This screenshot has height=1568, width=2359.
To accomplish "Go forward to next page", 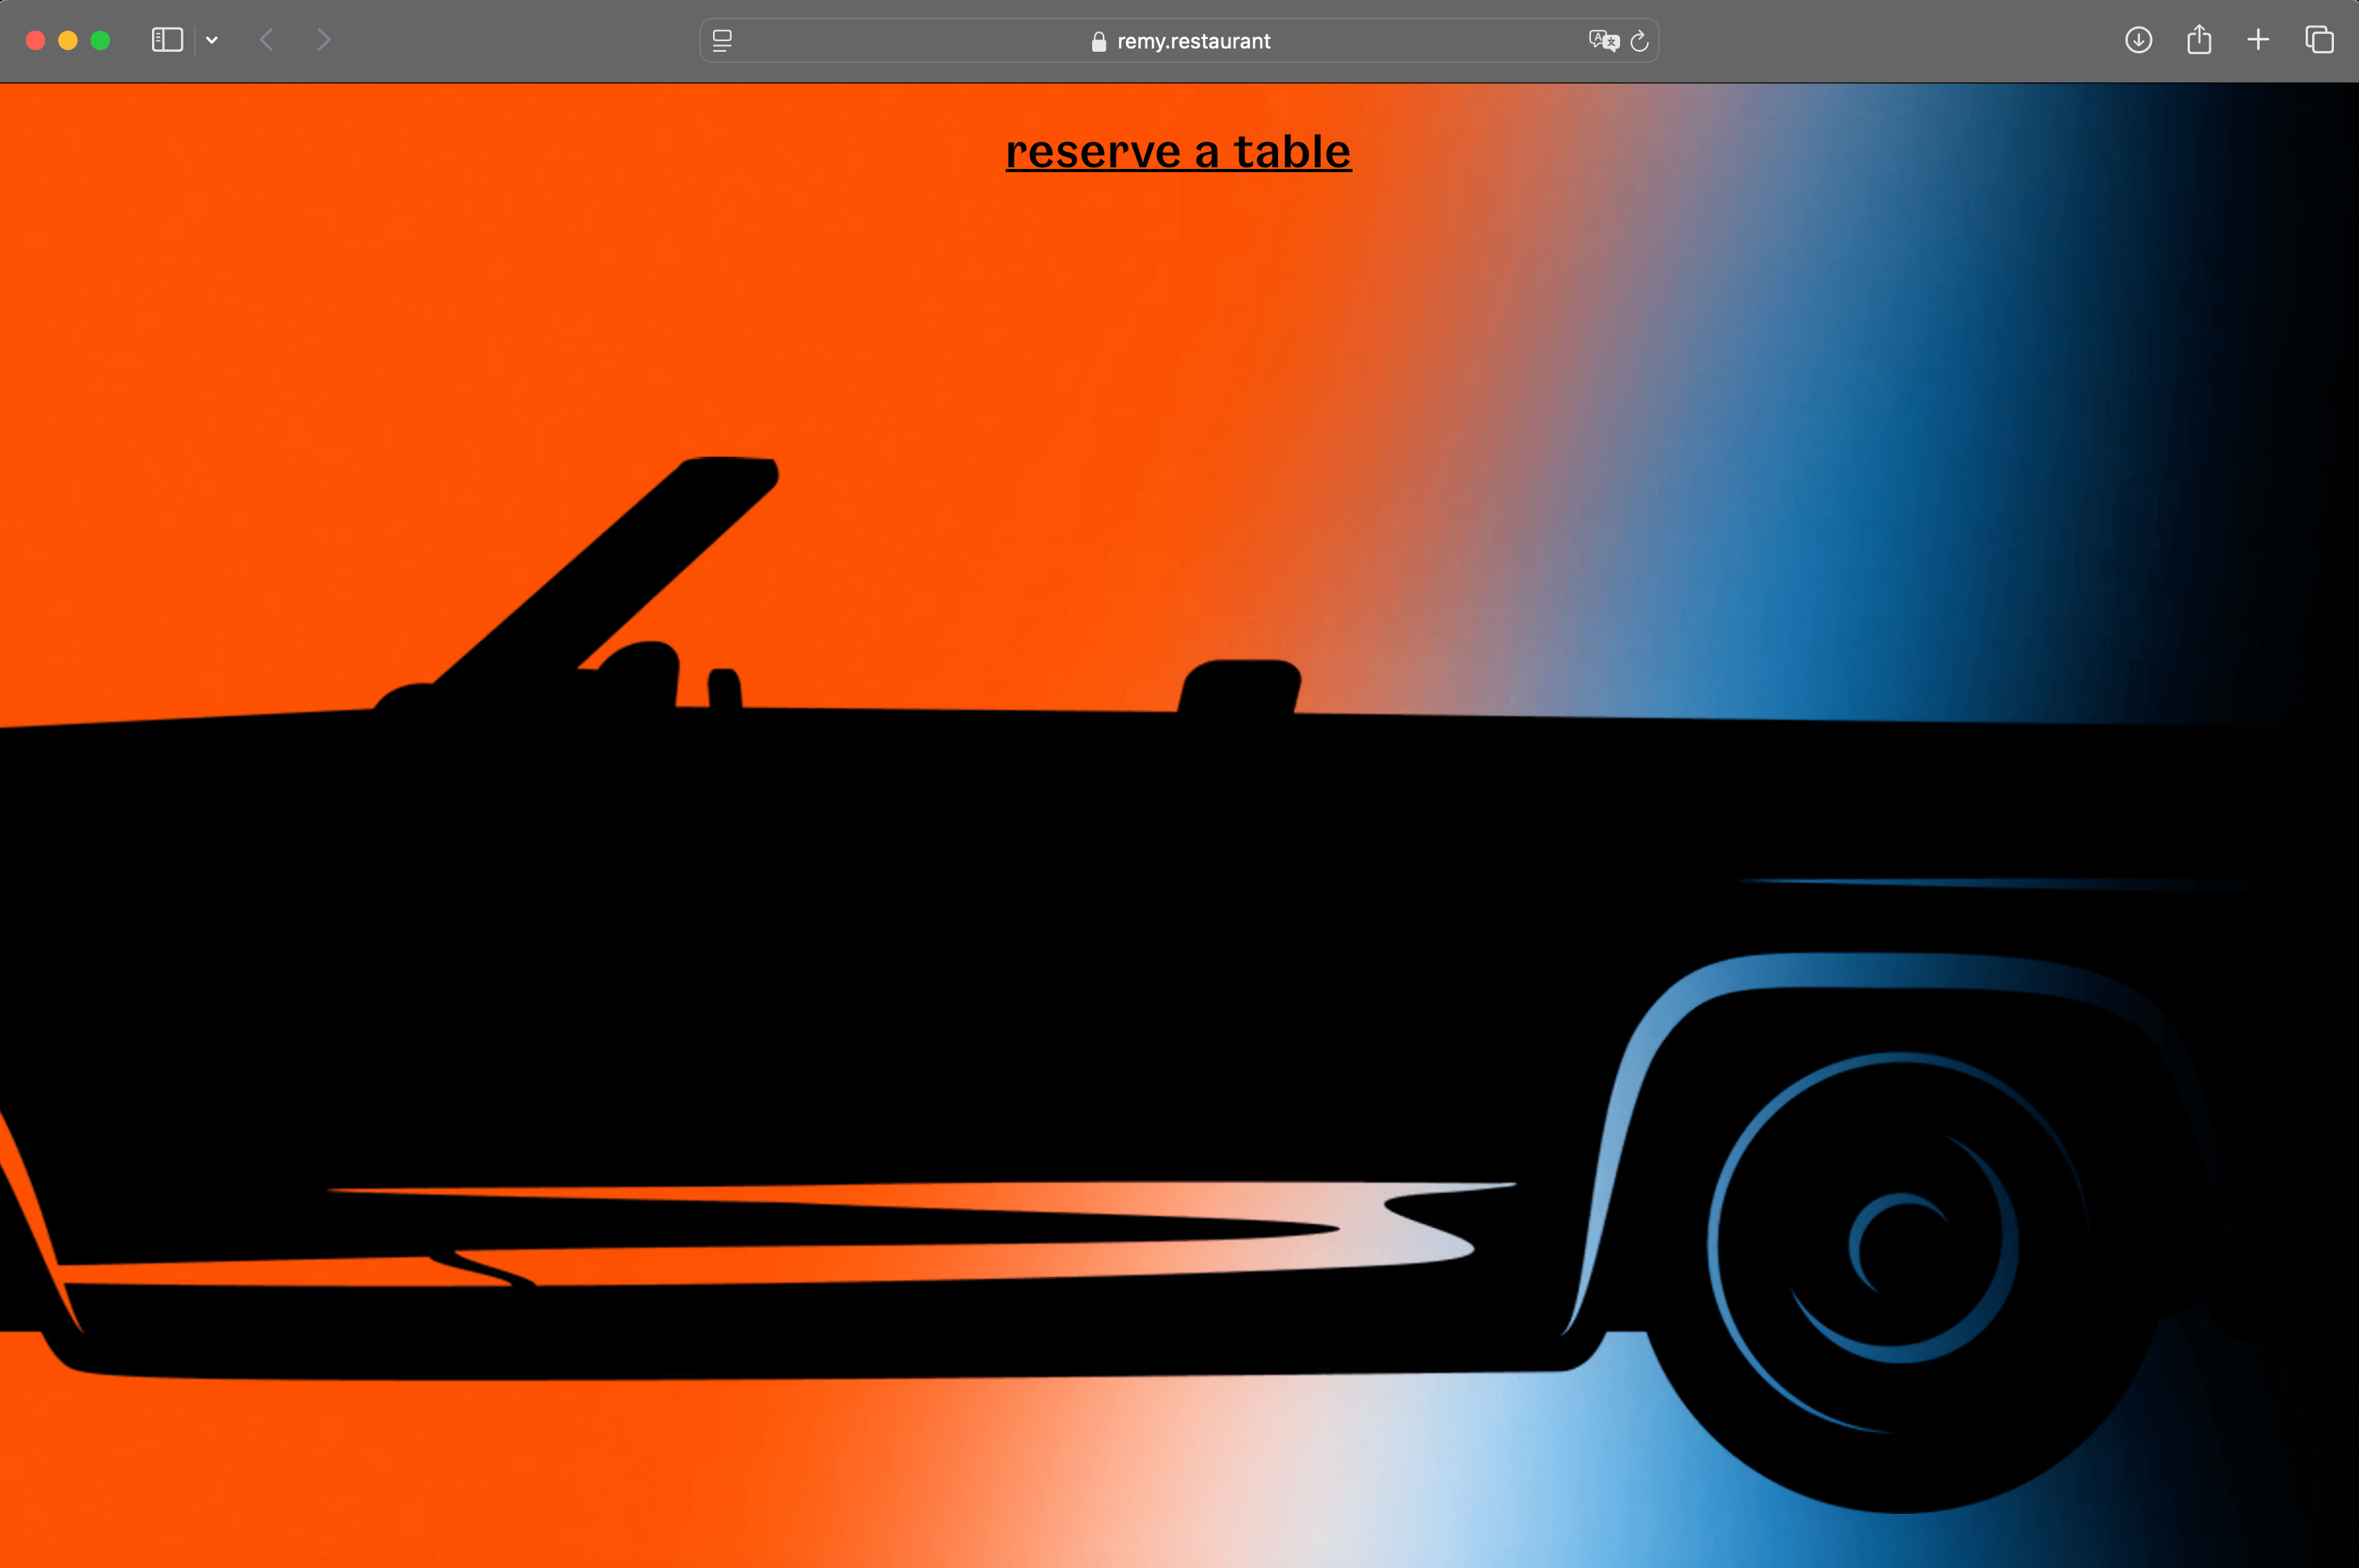I will coord(323,40).
